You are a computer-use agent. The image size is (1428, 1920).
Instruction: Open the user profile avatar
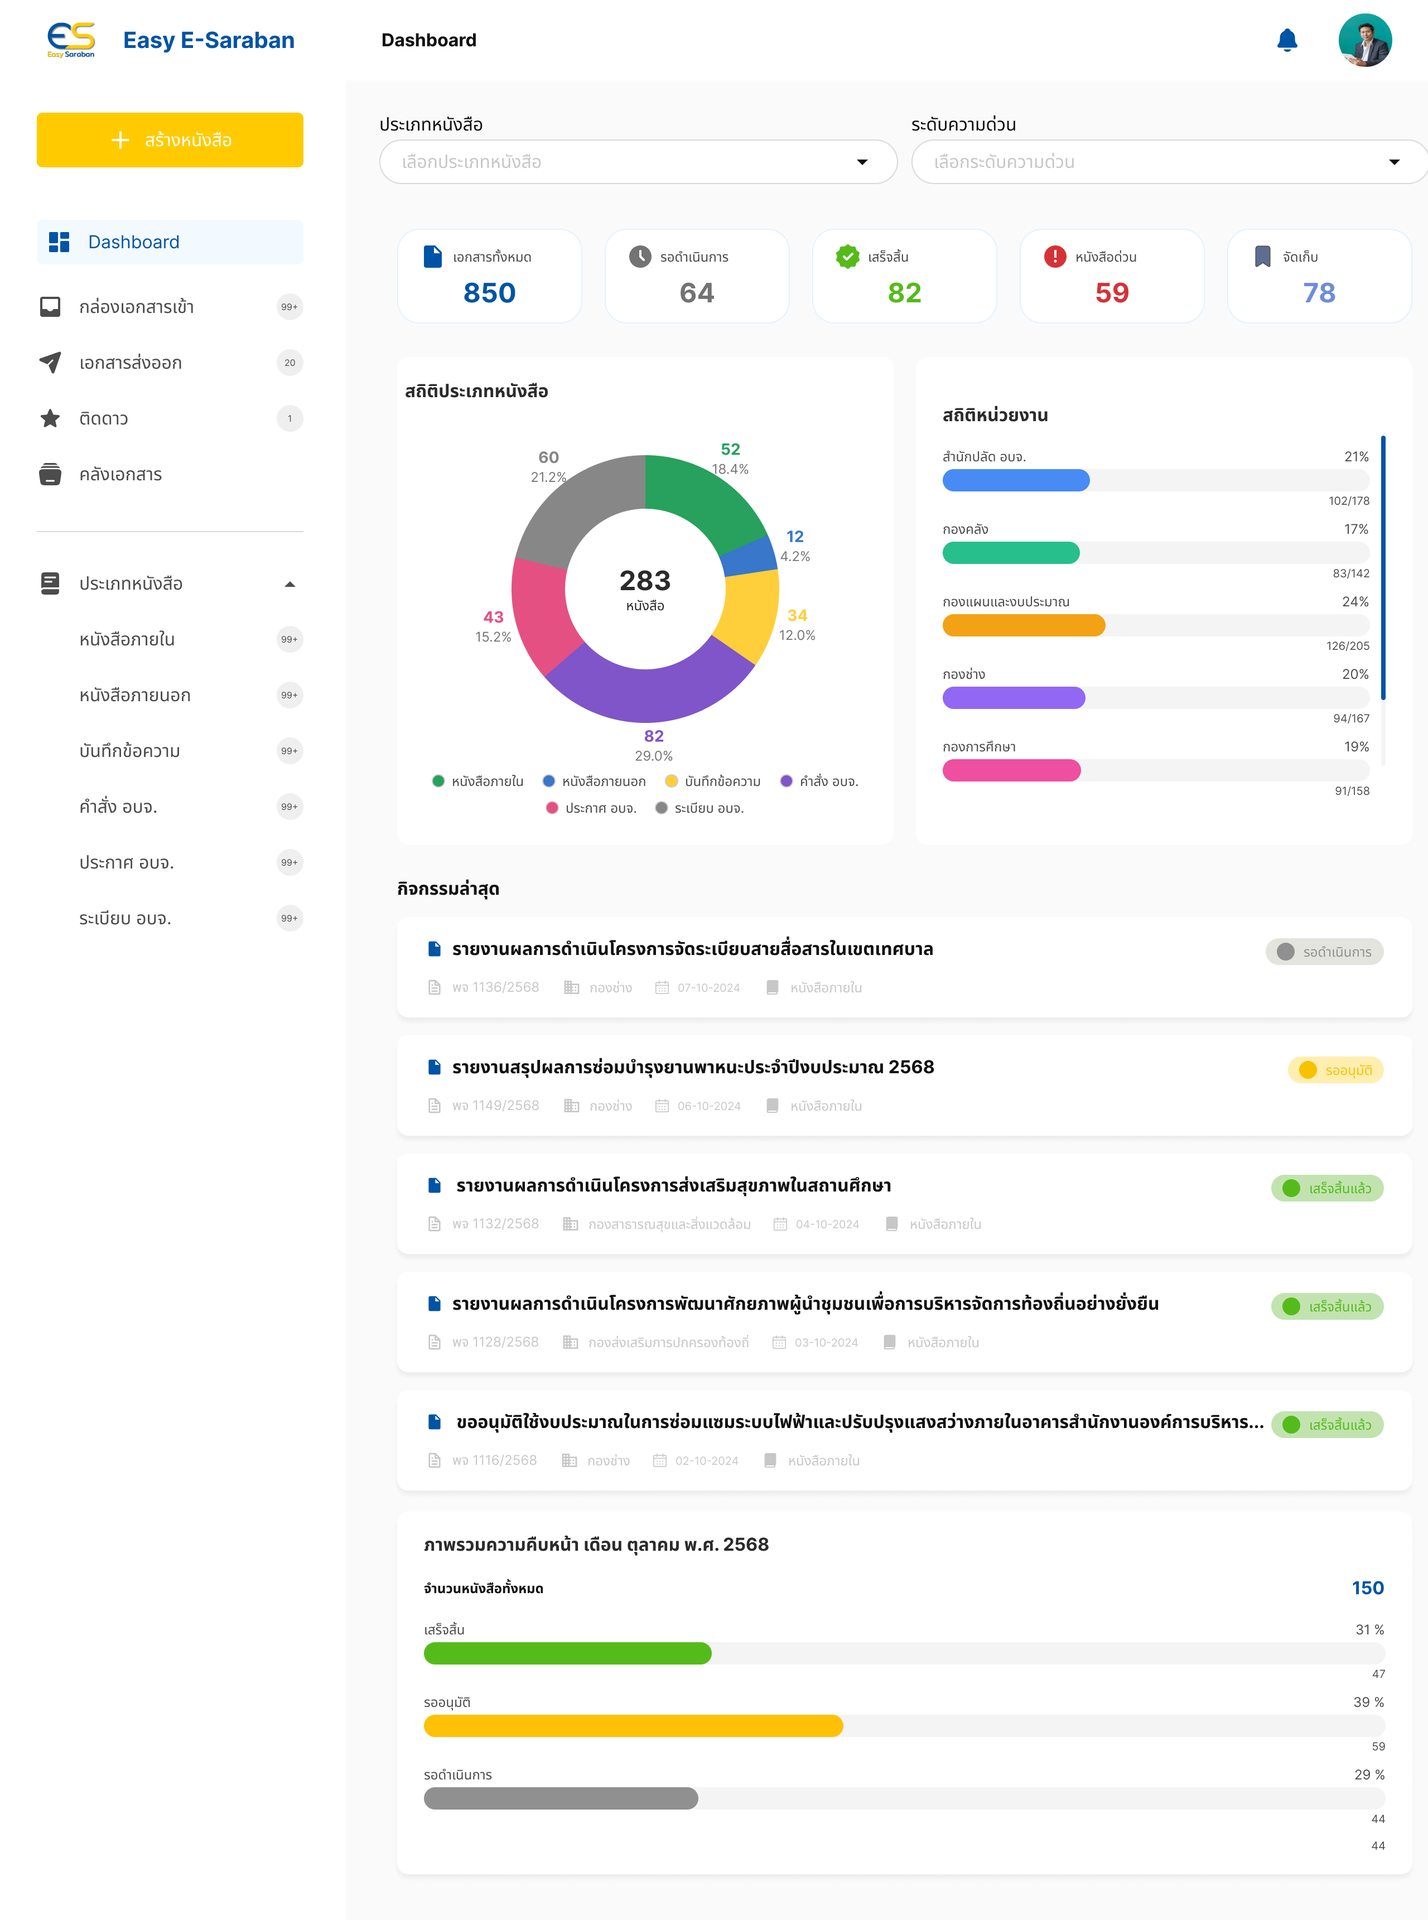click(1364, 40)
